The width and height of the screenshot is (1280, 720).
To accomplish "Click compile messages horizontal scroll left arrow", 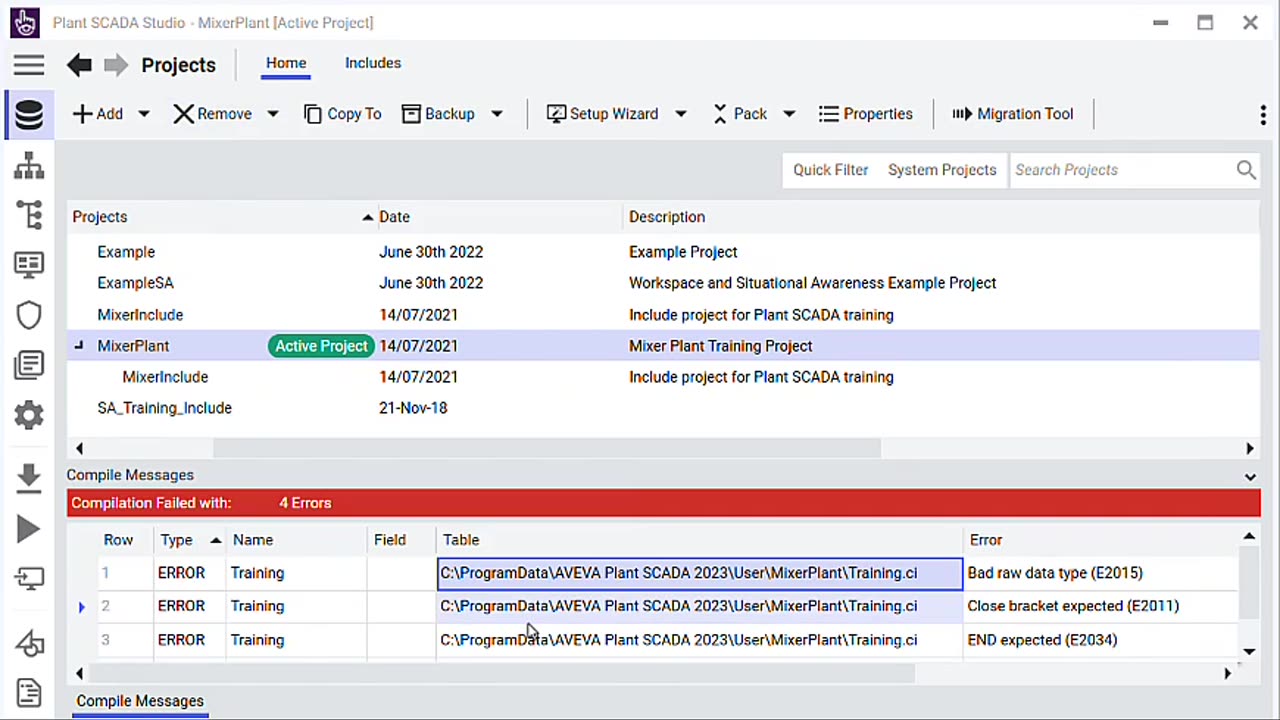I will 80,673.
